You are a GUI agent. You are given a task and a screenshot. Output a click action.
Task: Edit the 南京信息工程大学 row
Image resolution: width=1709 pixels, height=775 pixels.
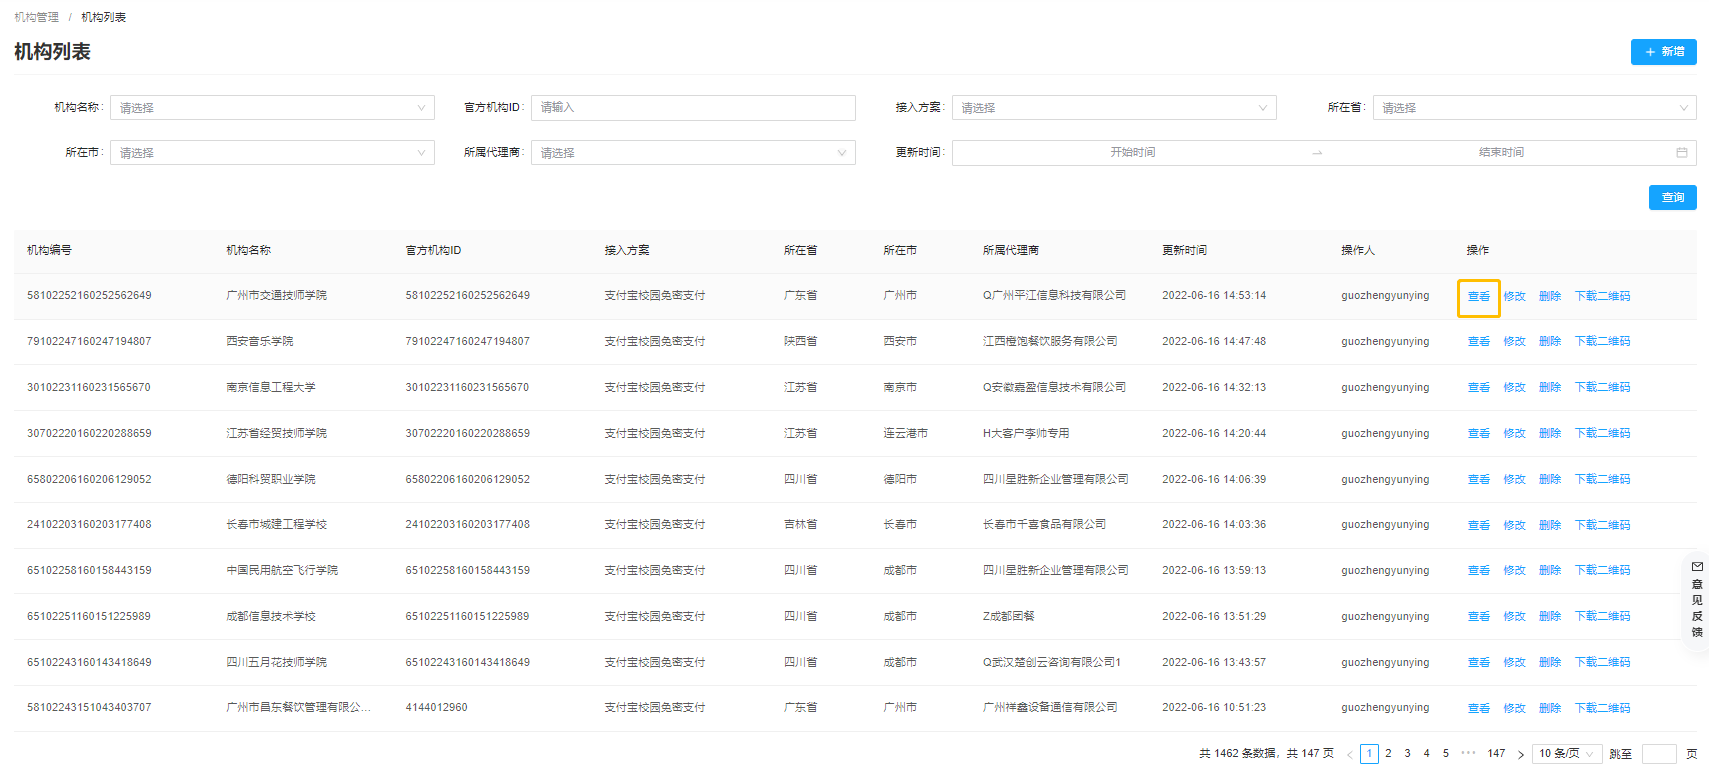1515,388
